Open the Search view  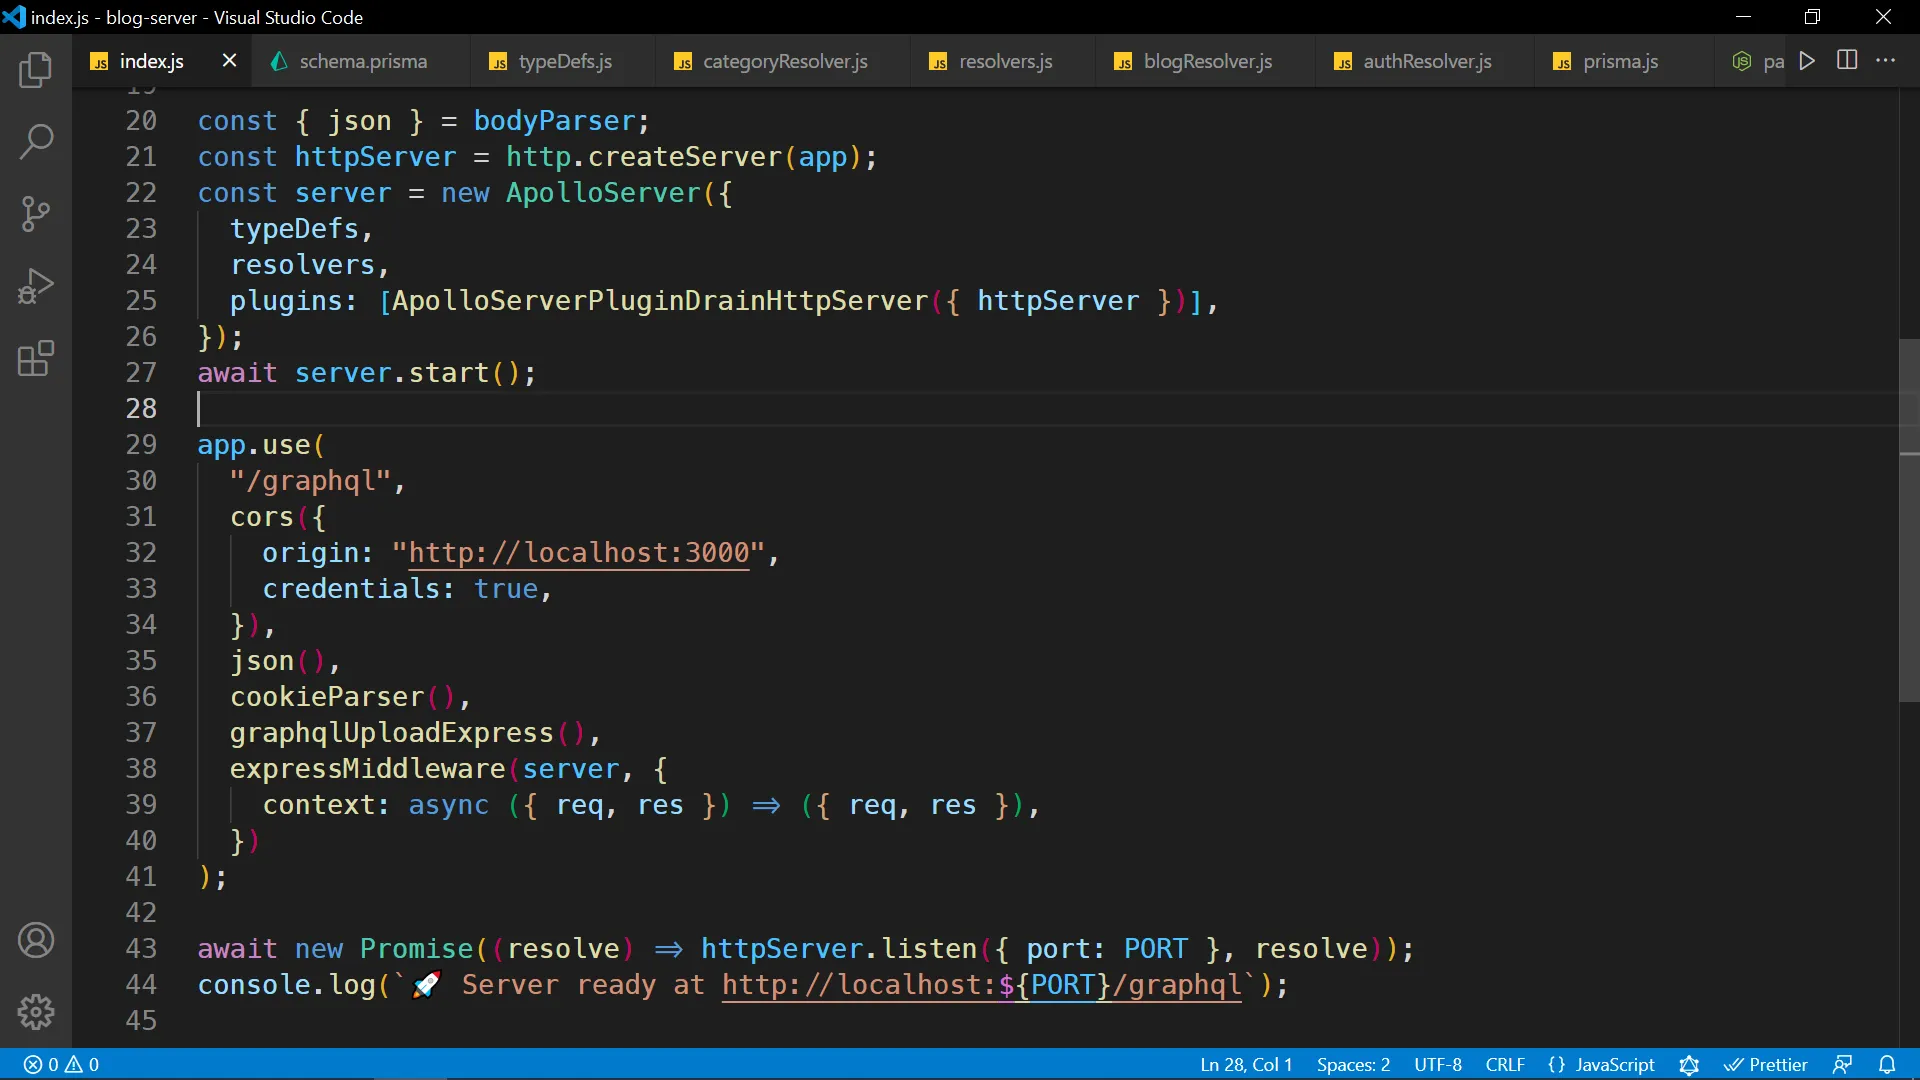tap(36, 142)
